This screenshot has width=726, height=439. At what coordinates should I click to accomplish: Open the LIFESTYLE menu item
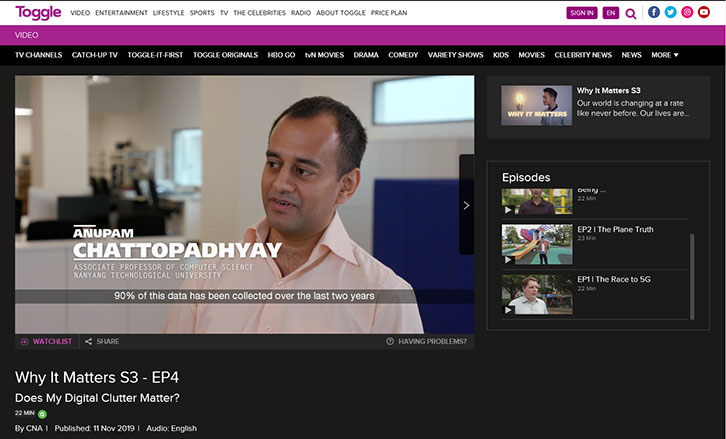tap(169, 13)
